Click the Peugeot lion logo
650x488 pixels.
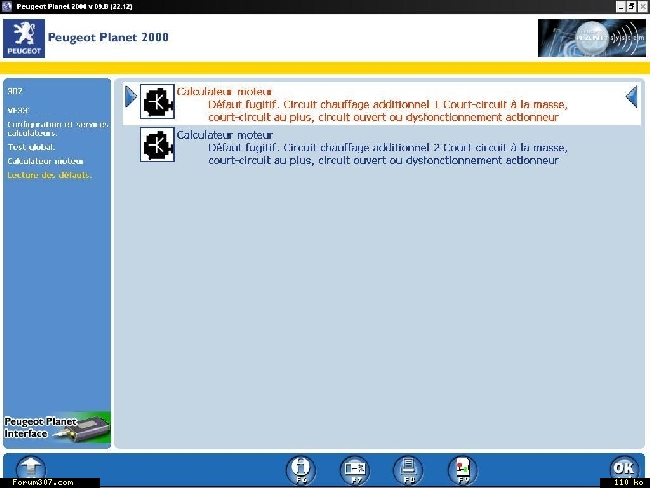(24, 38)
